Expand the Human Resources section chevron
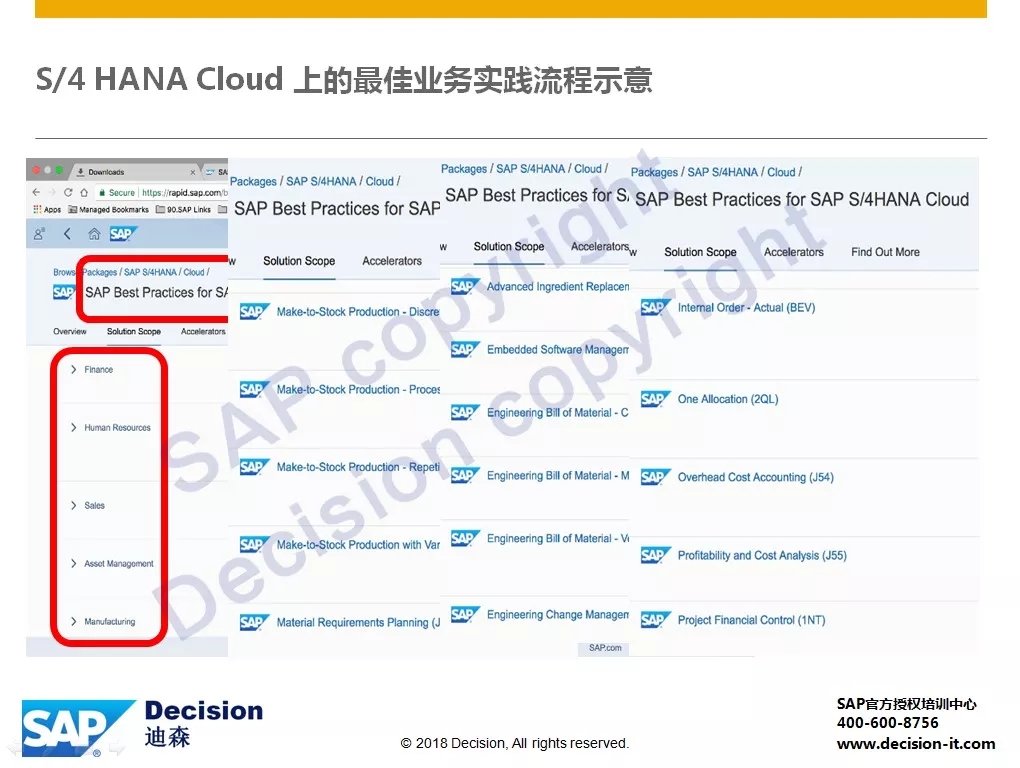This screenshot has width=1020, height=768. (74, 427)
